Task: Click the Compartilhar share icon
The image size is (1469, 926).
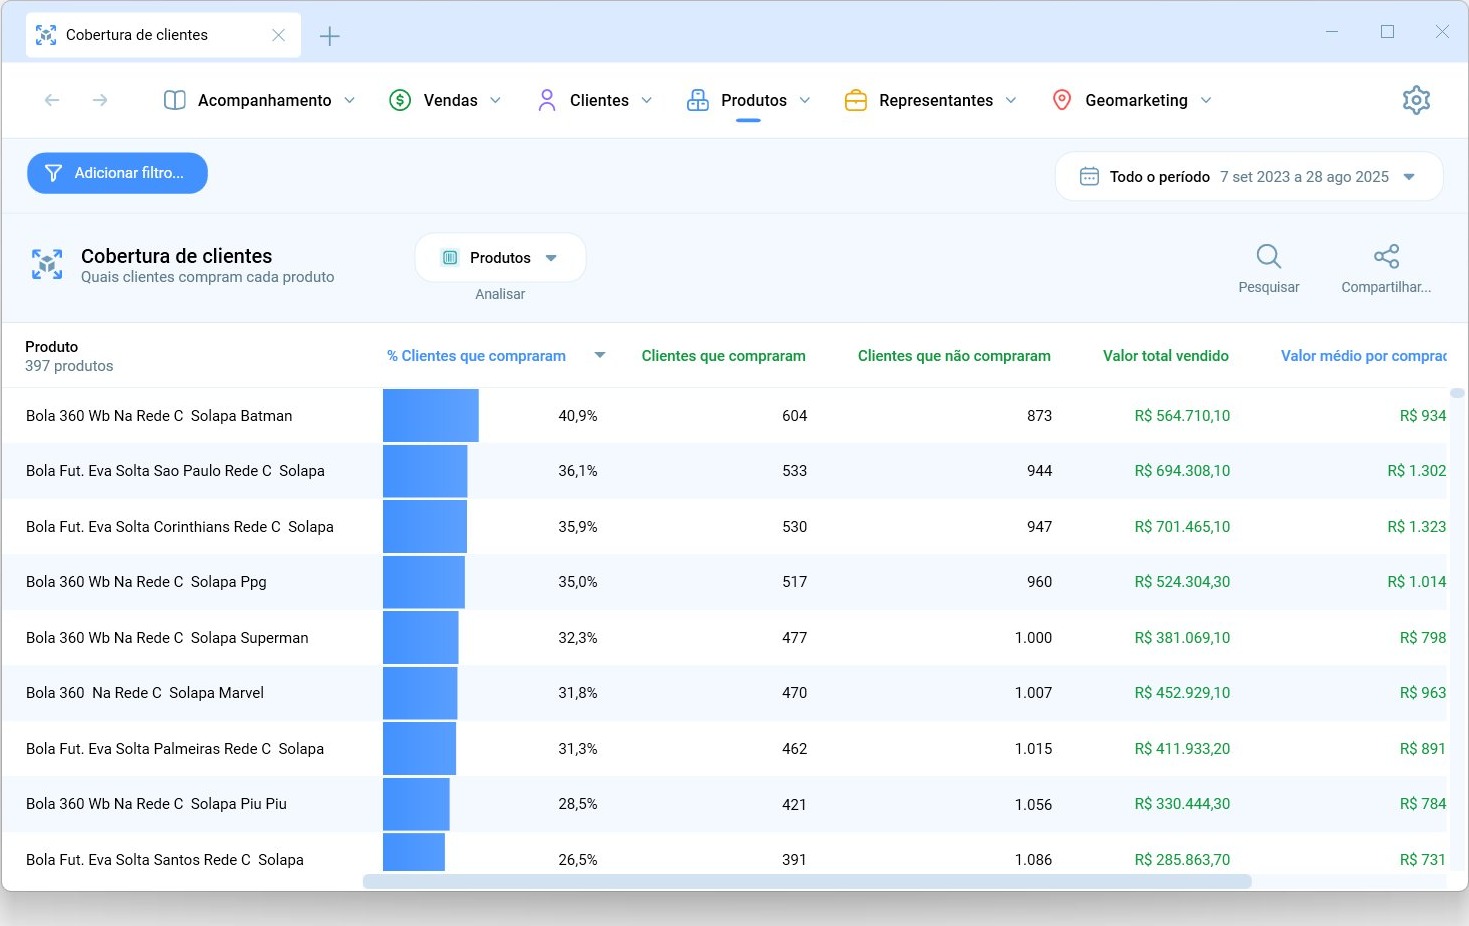Action: pos(1386,256)
